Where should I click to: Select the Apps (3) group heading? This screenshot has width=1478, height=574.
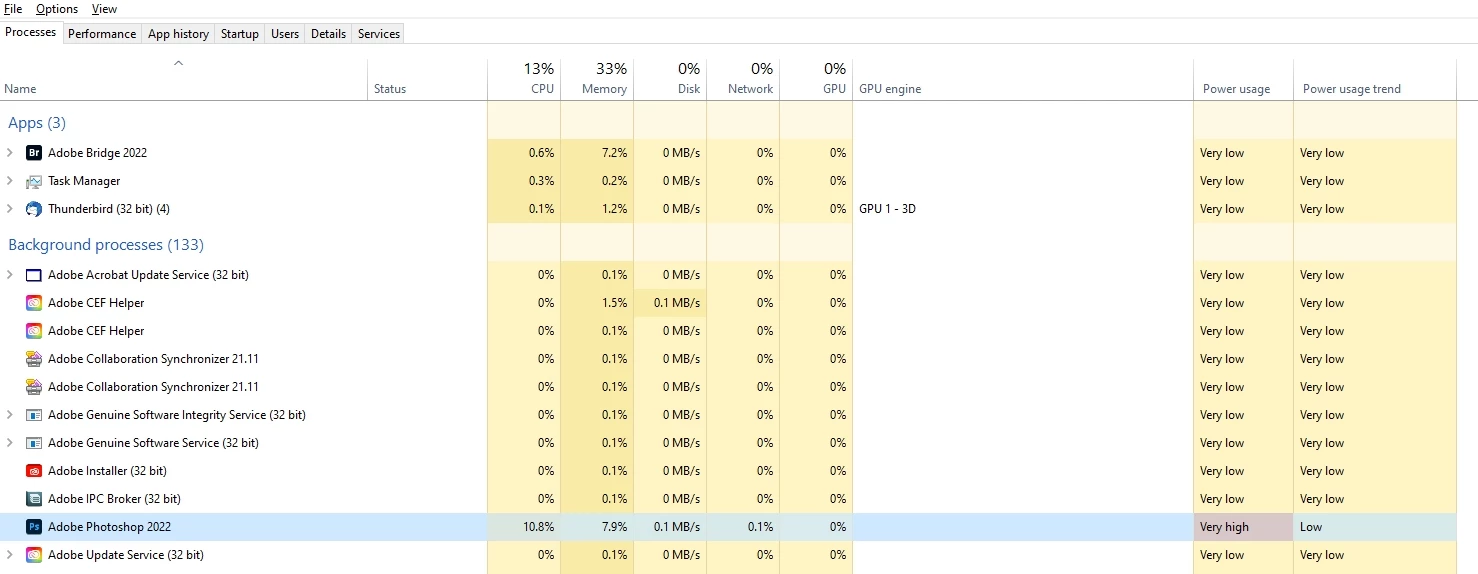(37, 123)
